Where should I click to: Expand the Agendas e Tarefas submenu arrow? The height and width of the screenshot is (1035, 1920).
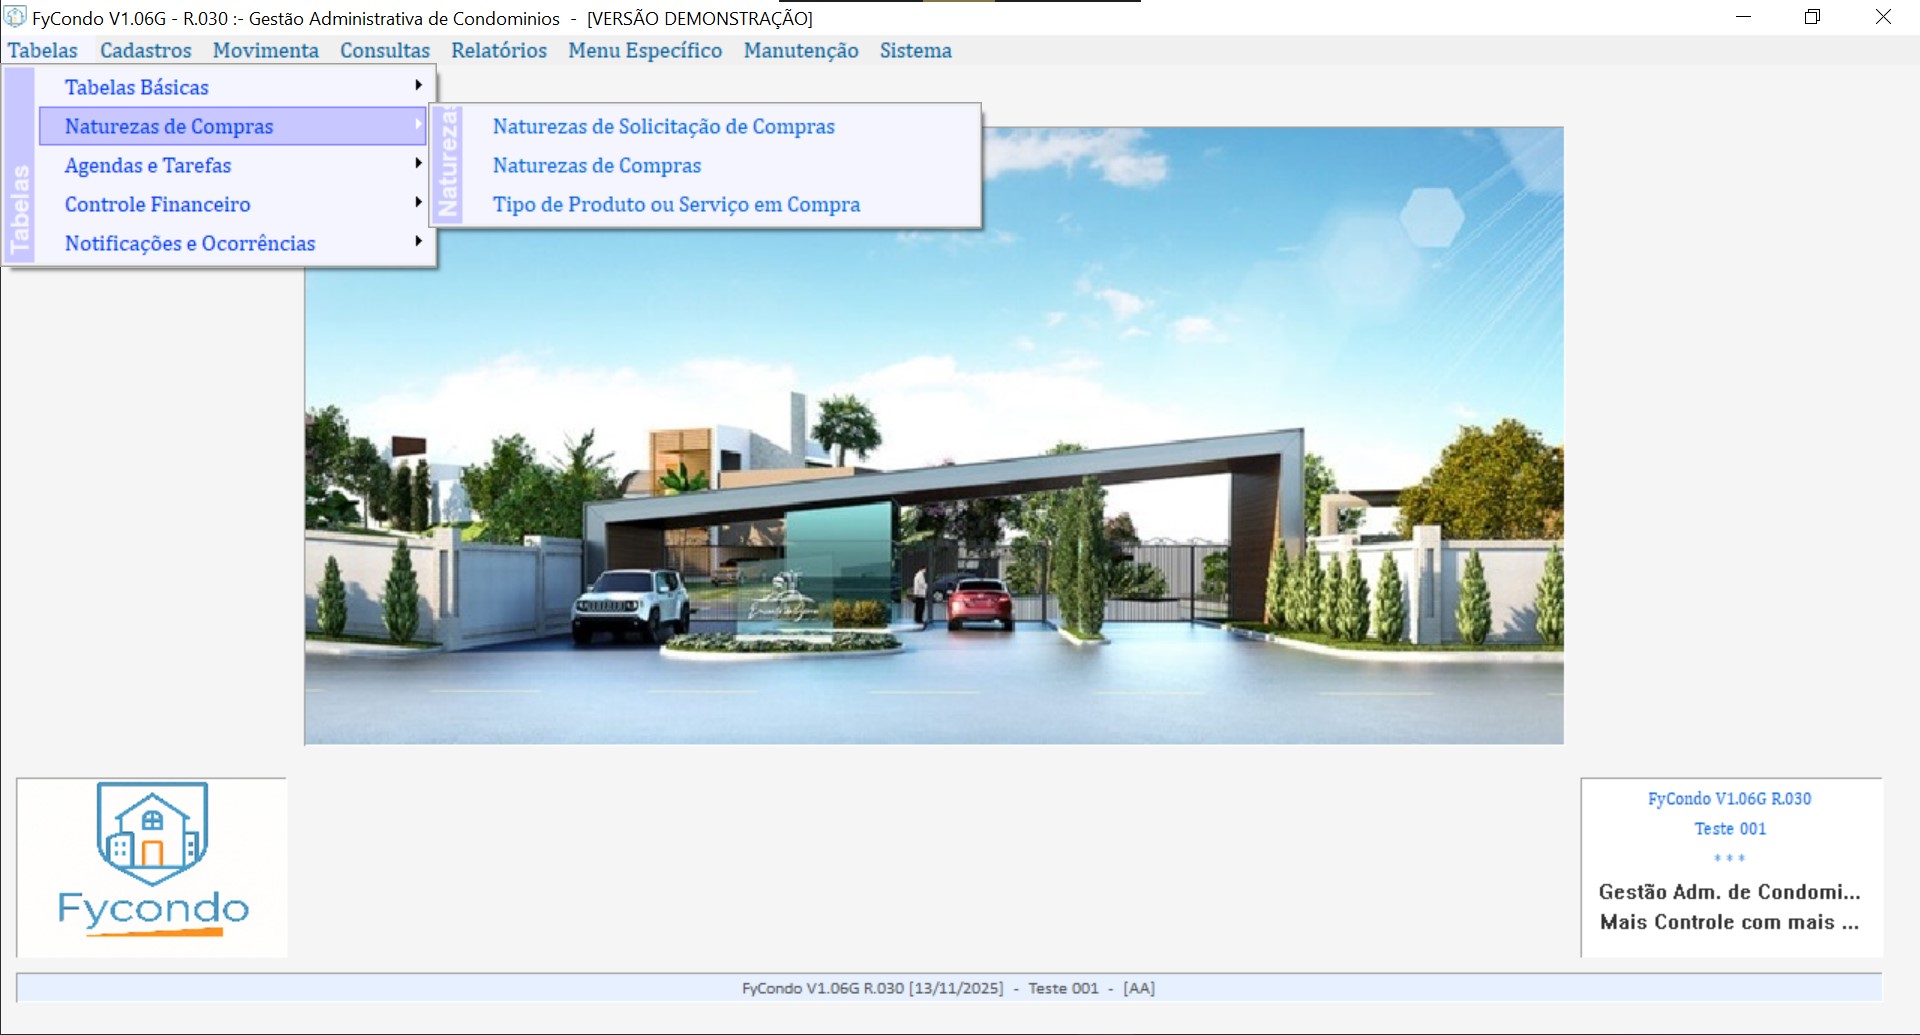(x=418, y=164)
